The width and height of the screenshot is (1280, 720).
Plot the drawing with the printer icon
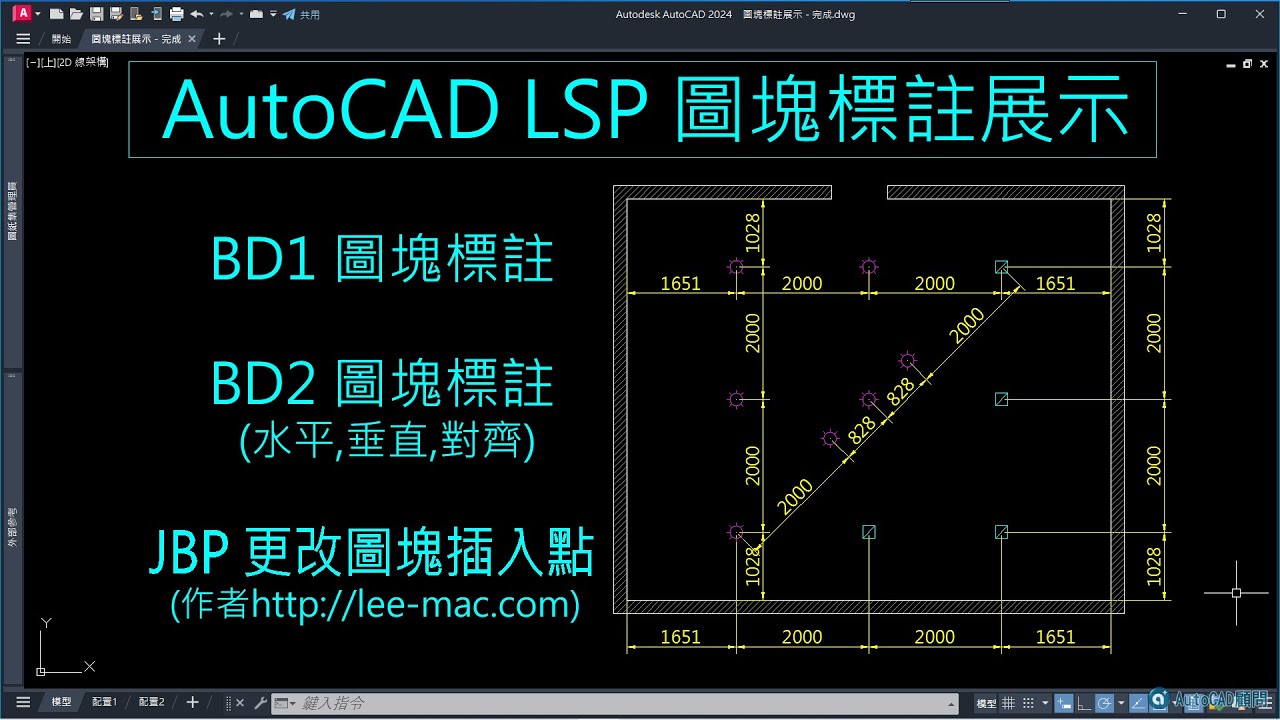[177, 14]
